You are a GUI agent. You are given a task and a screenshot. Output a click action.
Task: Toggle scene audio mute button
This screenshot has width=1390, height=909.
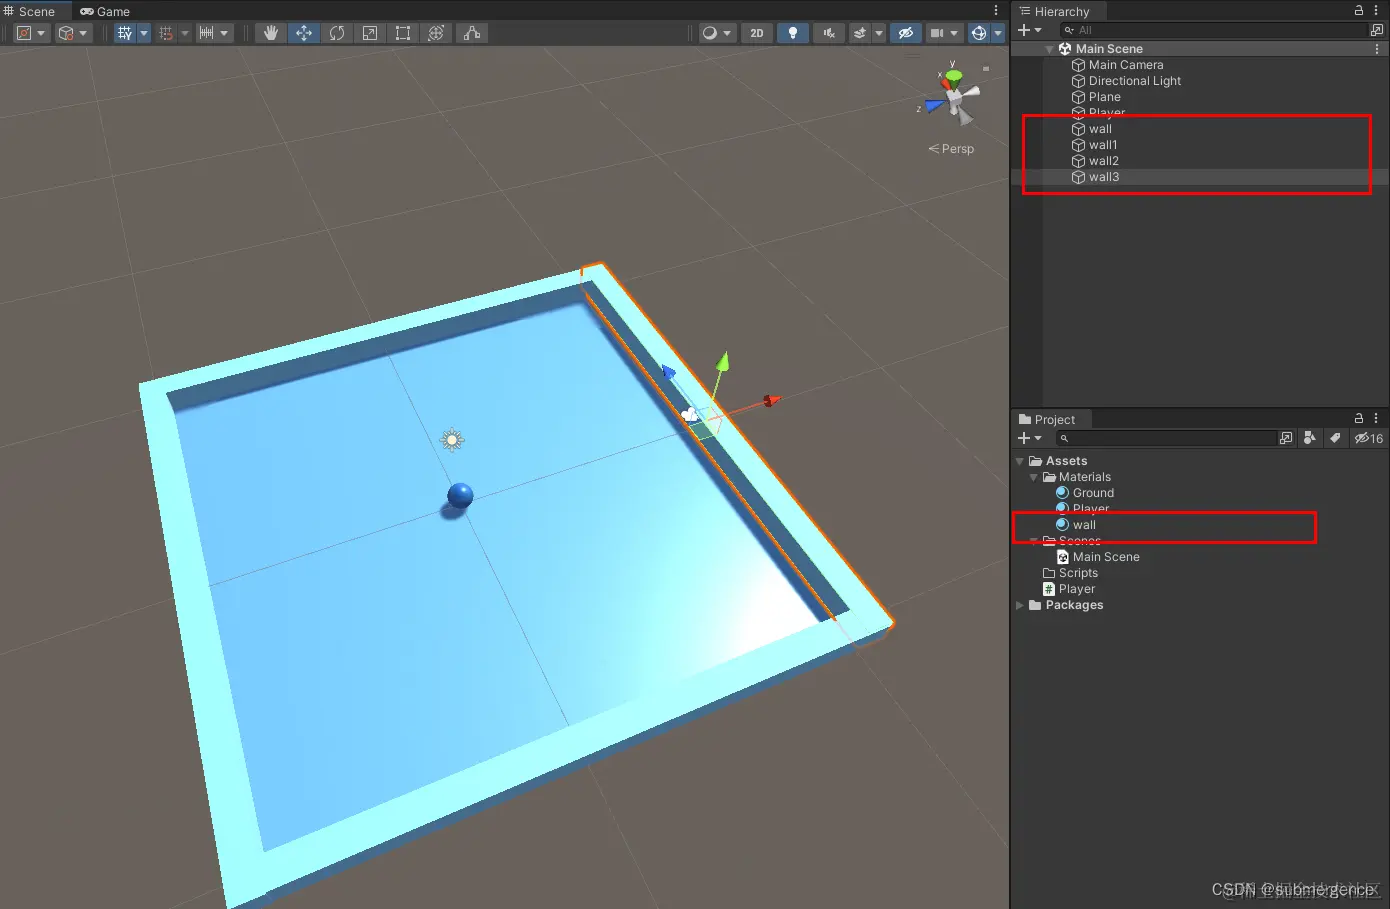(x=829, y=33)
